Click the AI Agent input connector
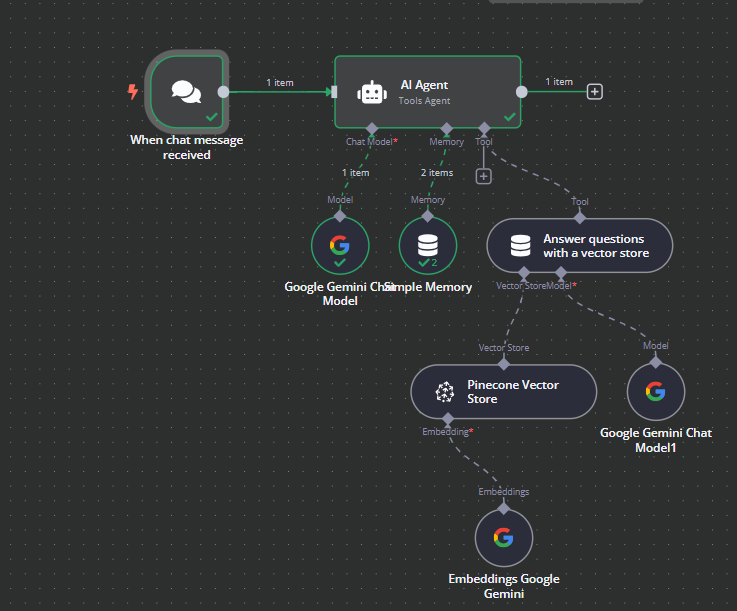Viewport: 737px width, 611px height. 334,92
